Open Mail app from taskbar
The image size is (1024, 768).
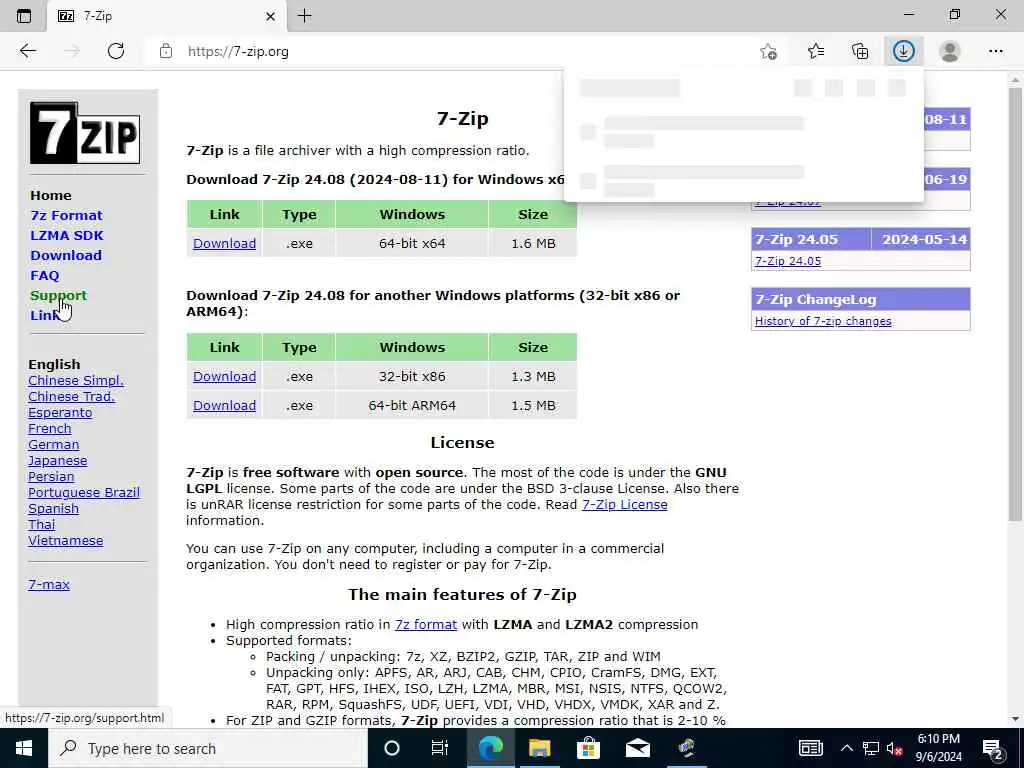[x=637, y=748]
